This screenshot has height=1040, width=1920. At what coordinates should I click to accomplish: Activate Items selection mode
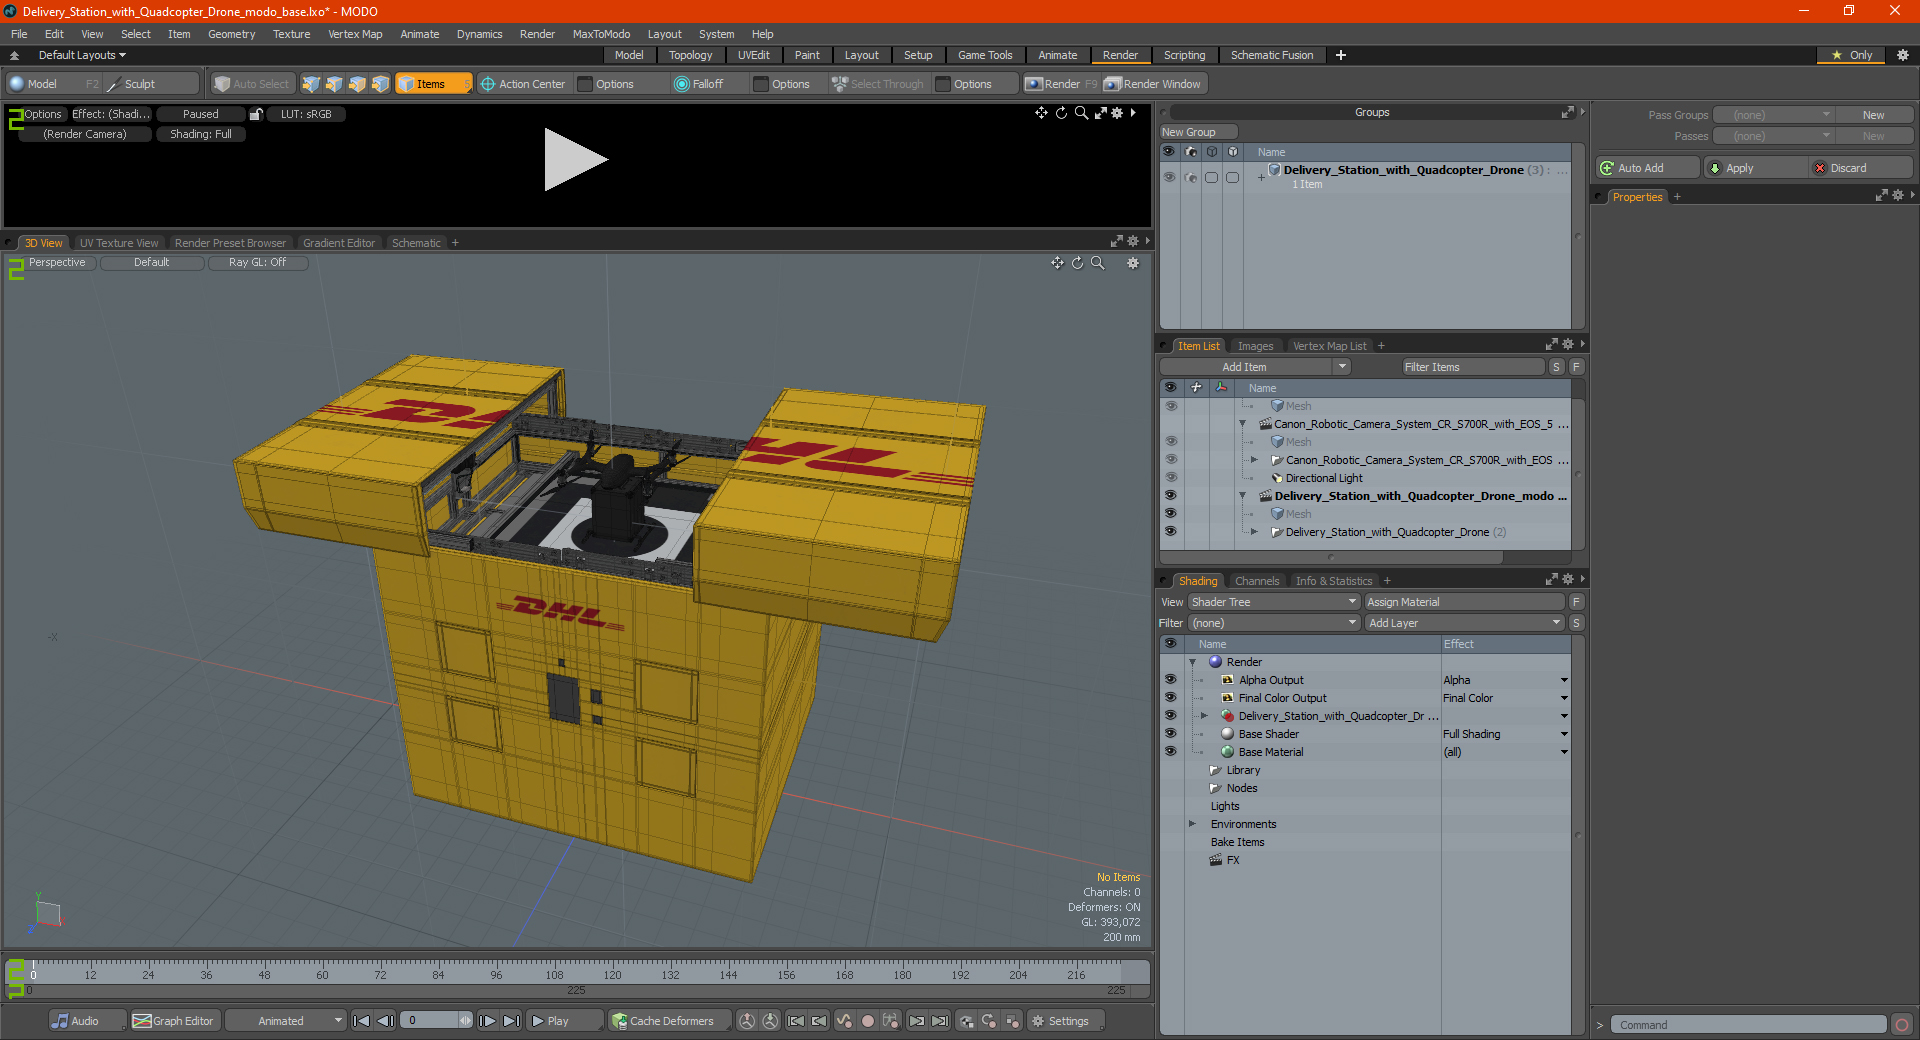433,84
